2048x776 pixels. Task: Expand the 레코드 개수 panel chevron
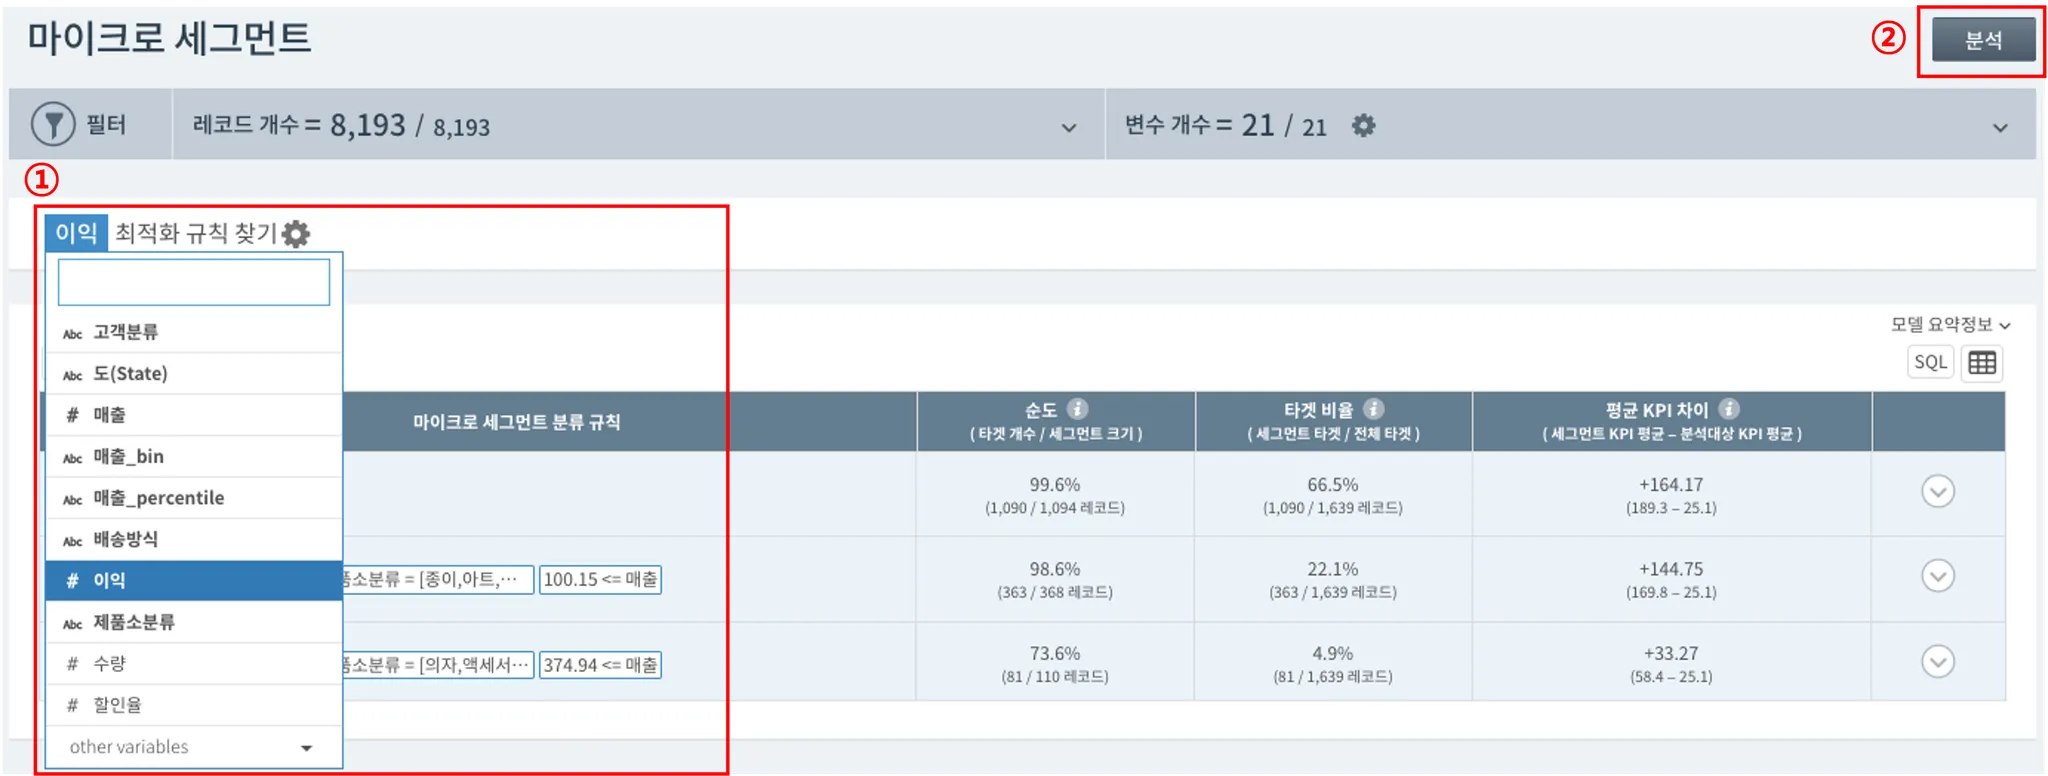pos(1069,127)
